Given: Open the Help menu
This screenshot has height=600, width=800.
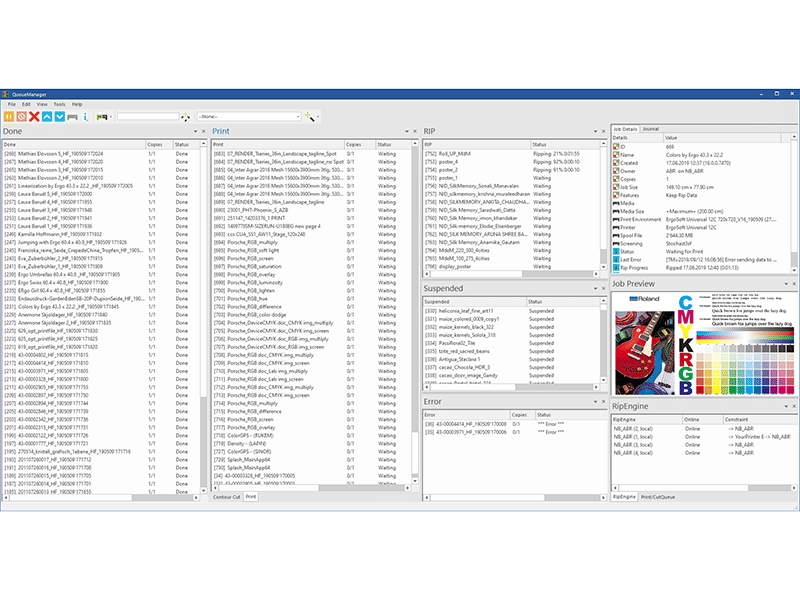Looking at the screenshot, I should click(77, 104).
